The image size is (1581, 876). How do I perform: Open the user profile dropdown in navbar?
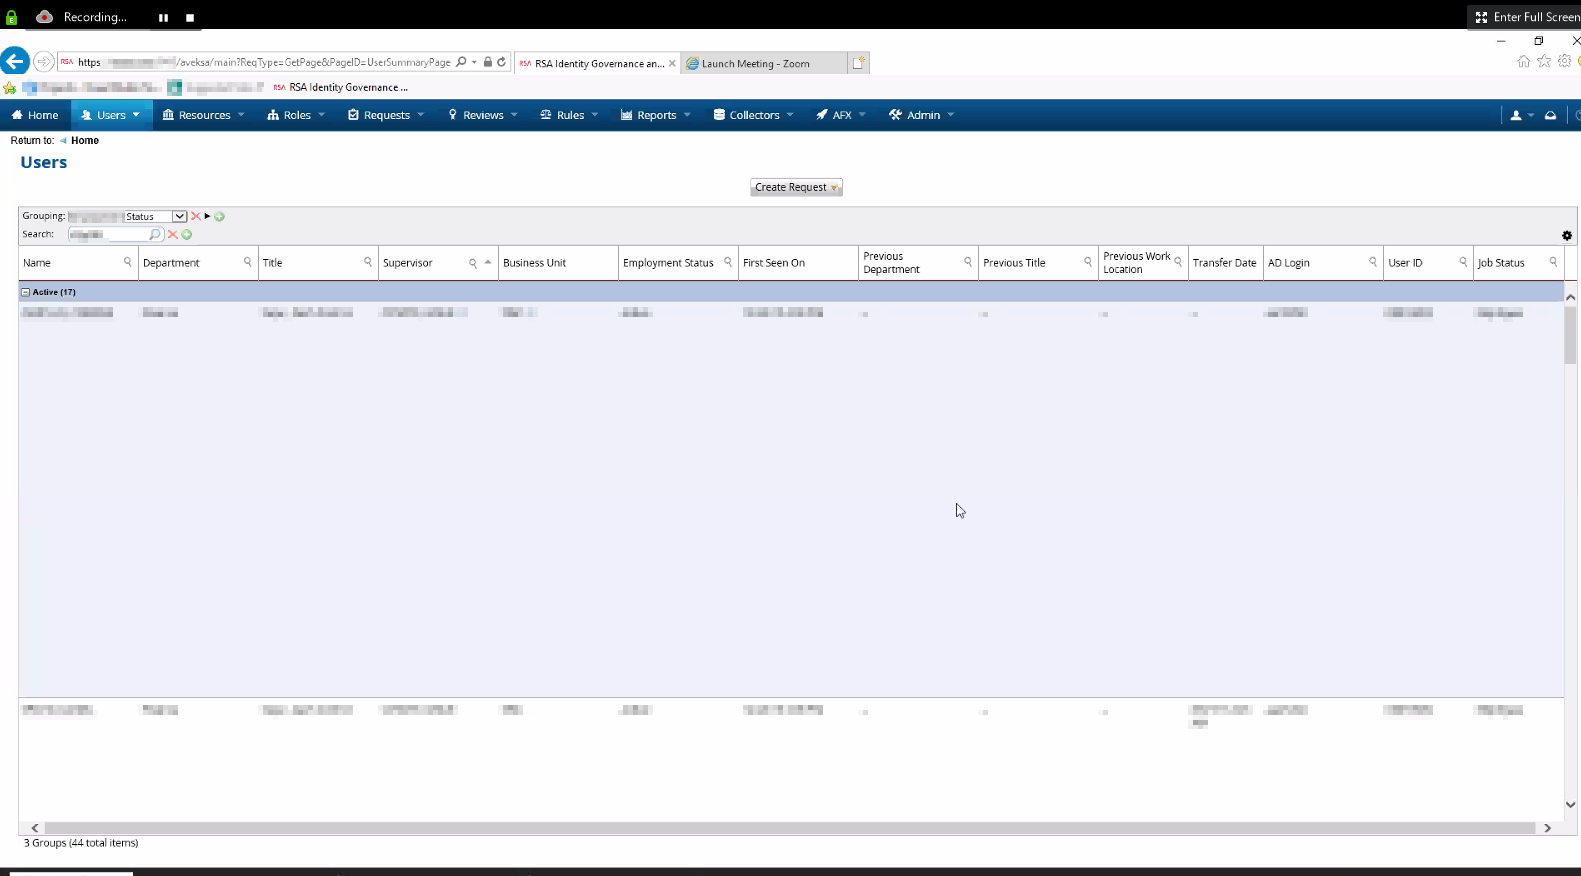click(x=1520, y=116)
